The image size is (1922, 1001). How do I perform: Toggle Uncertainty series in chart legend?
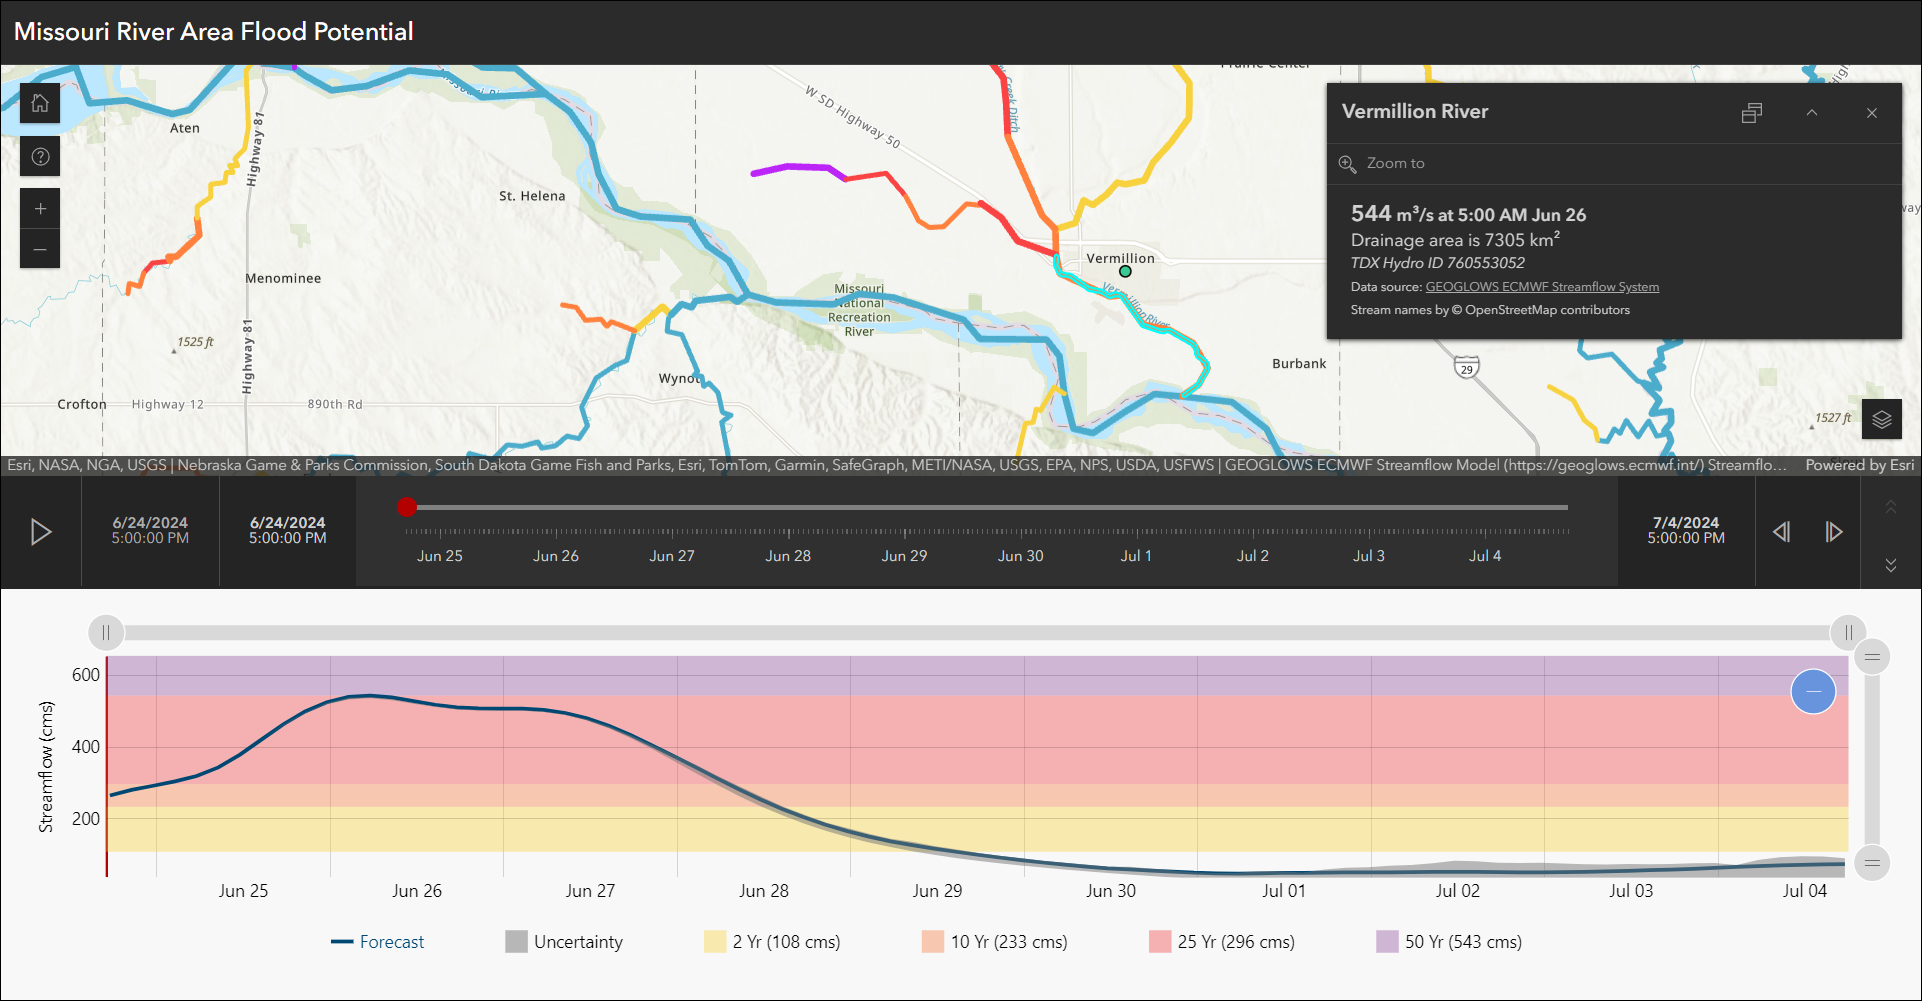[564, 942]
